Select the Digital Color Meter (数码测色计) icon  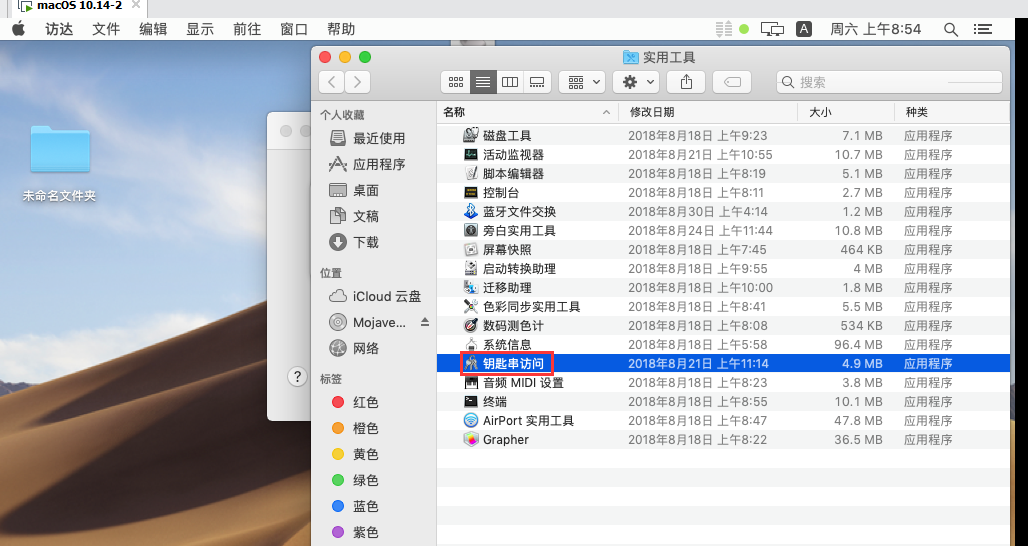coord(471,325)
